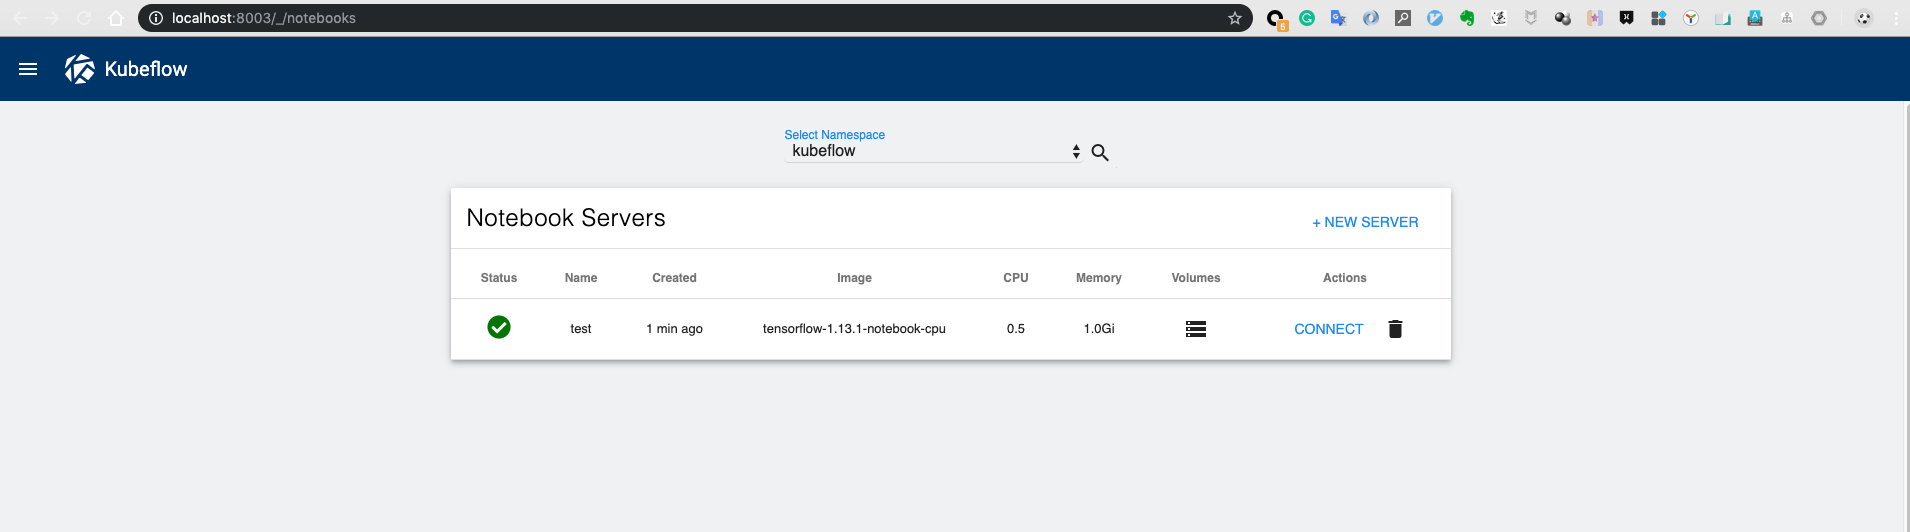Bookmark this page with the star icon
The height and width of the screenshot is (532, 1910).
coord(1235,18)
